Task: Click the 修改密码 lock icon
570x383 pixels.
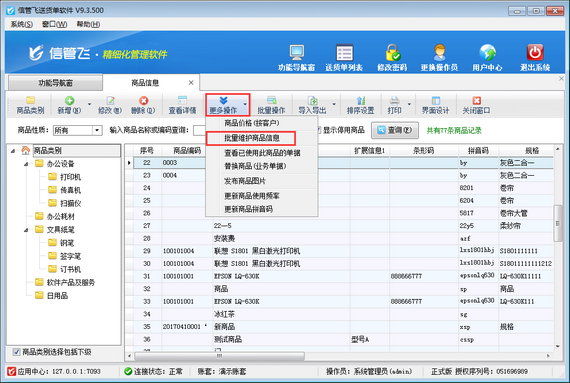Action: [x=392, y=53]
